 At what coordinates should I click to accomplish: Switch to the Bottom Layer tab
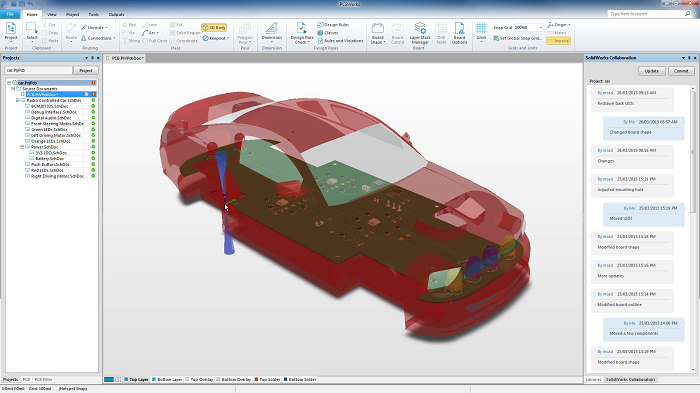(x=167, y=380)
